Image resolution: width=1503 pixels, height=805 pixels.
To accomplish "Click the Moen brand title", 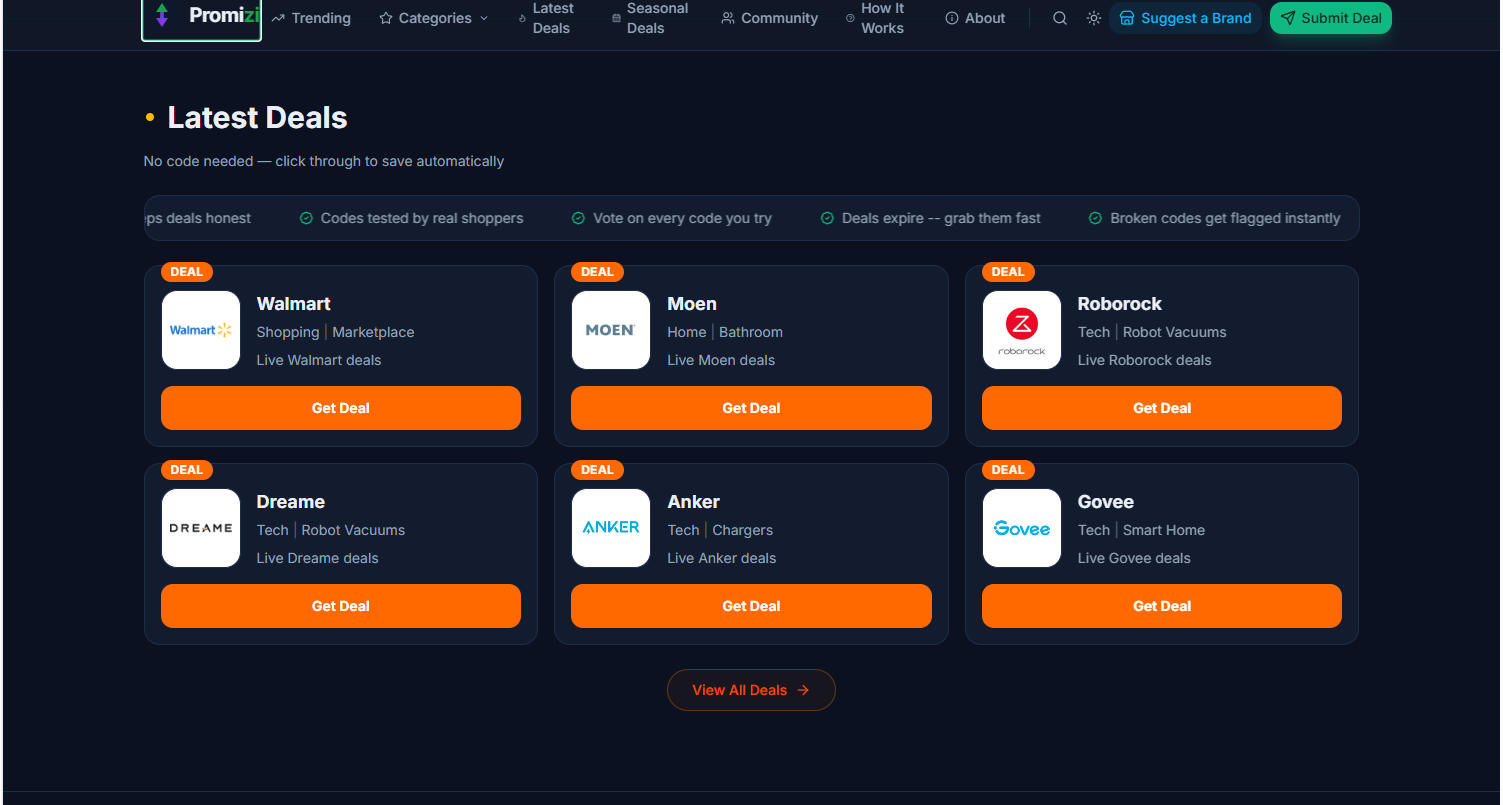I will click(x=692, y=304).
